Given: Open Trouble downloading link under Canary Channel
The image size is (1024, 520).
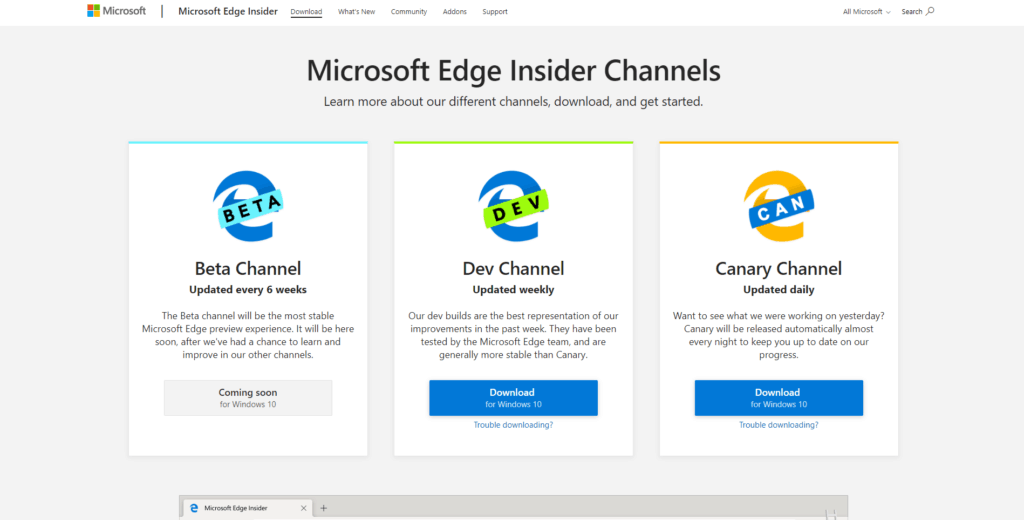Looking at the screenshot, I should (x=778, y=425).
